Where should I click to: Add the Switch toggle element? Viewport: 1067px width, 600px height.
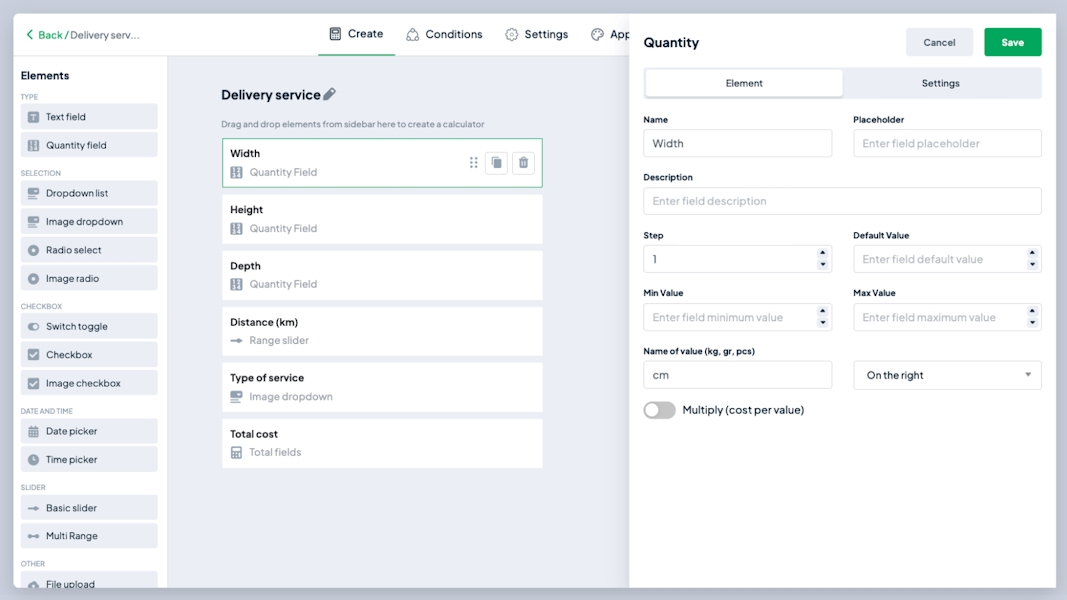coord(89,326)
